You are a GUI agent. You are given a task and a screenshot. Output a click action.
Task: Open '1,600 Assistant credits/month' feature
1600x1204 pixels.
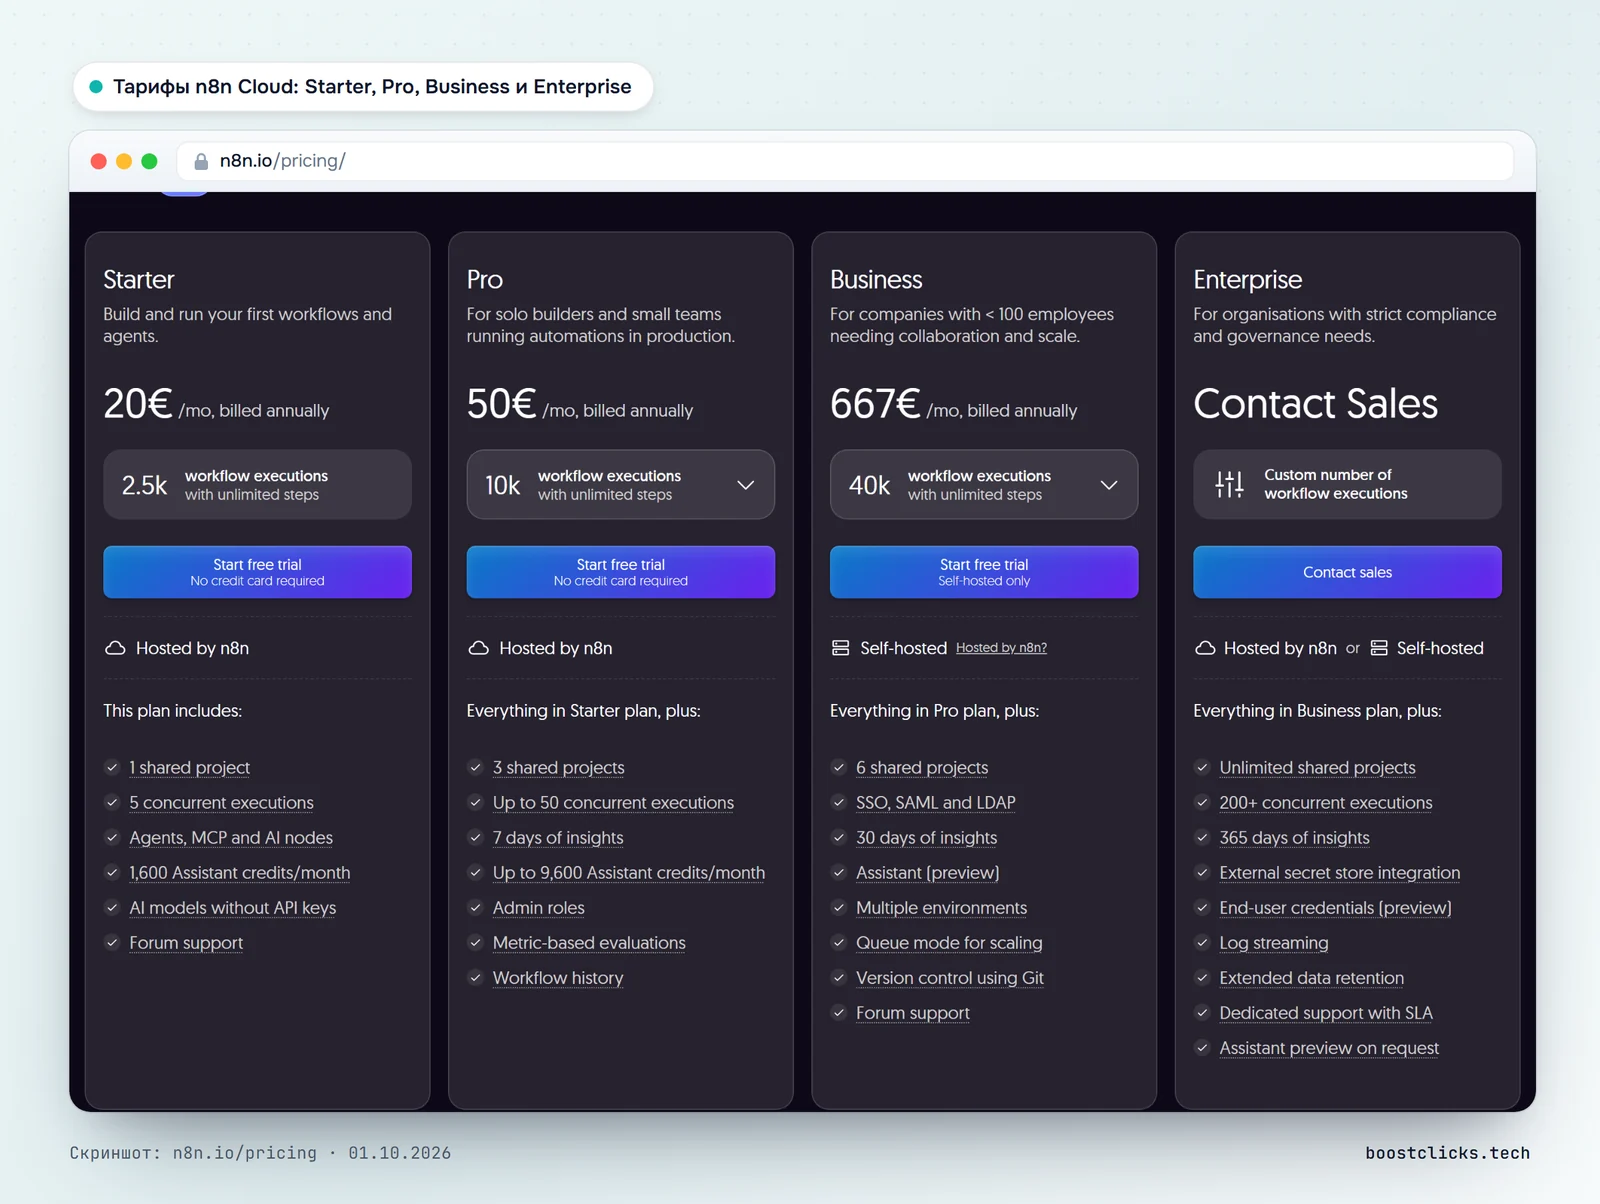click(x=240, y=873)
